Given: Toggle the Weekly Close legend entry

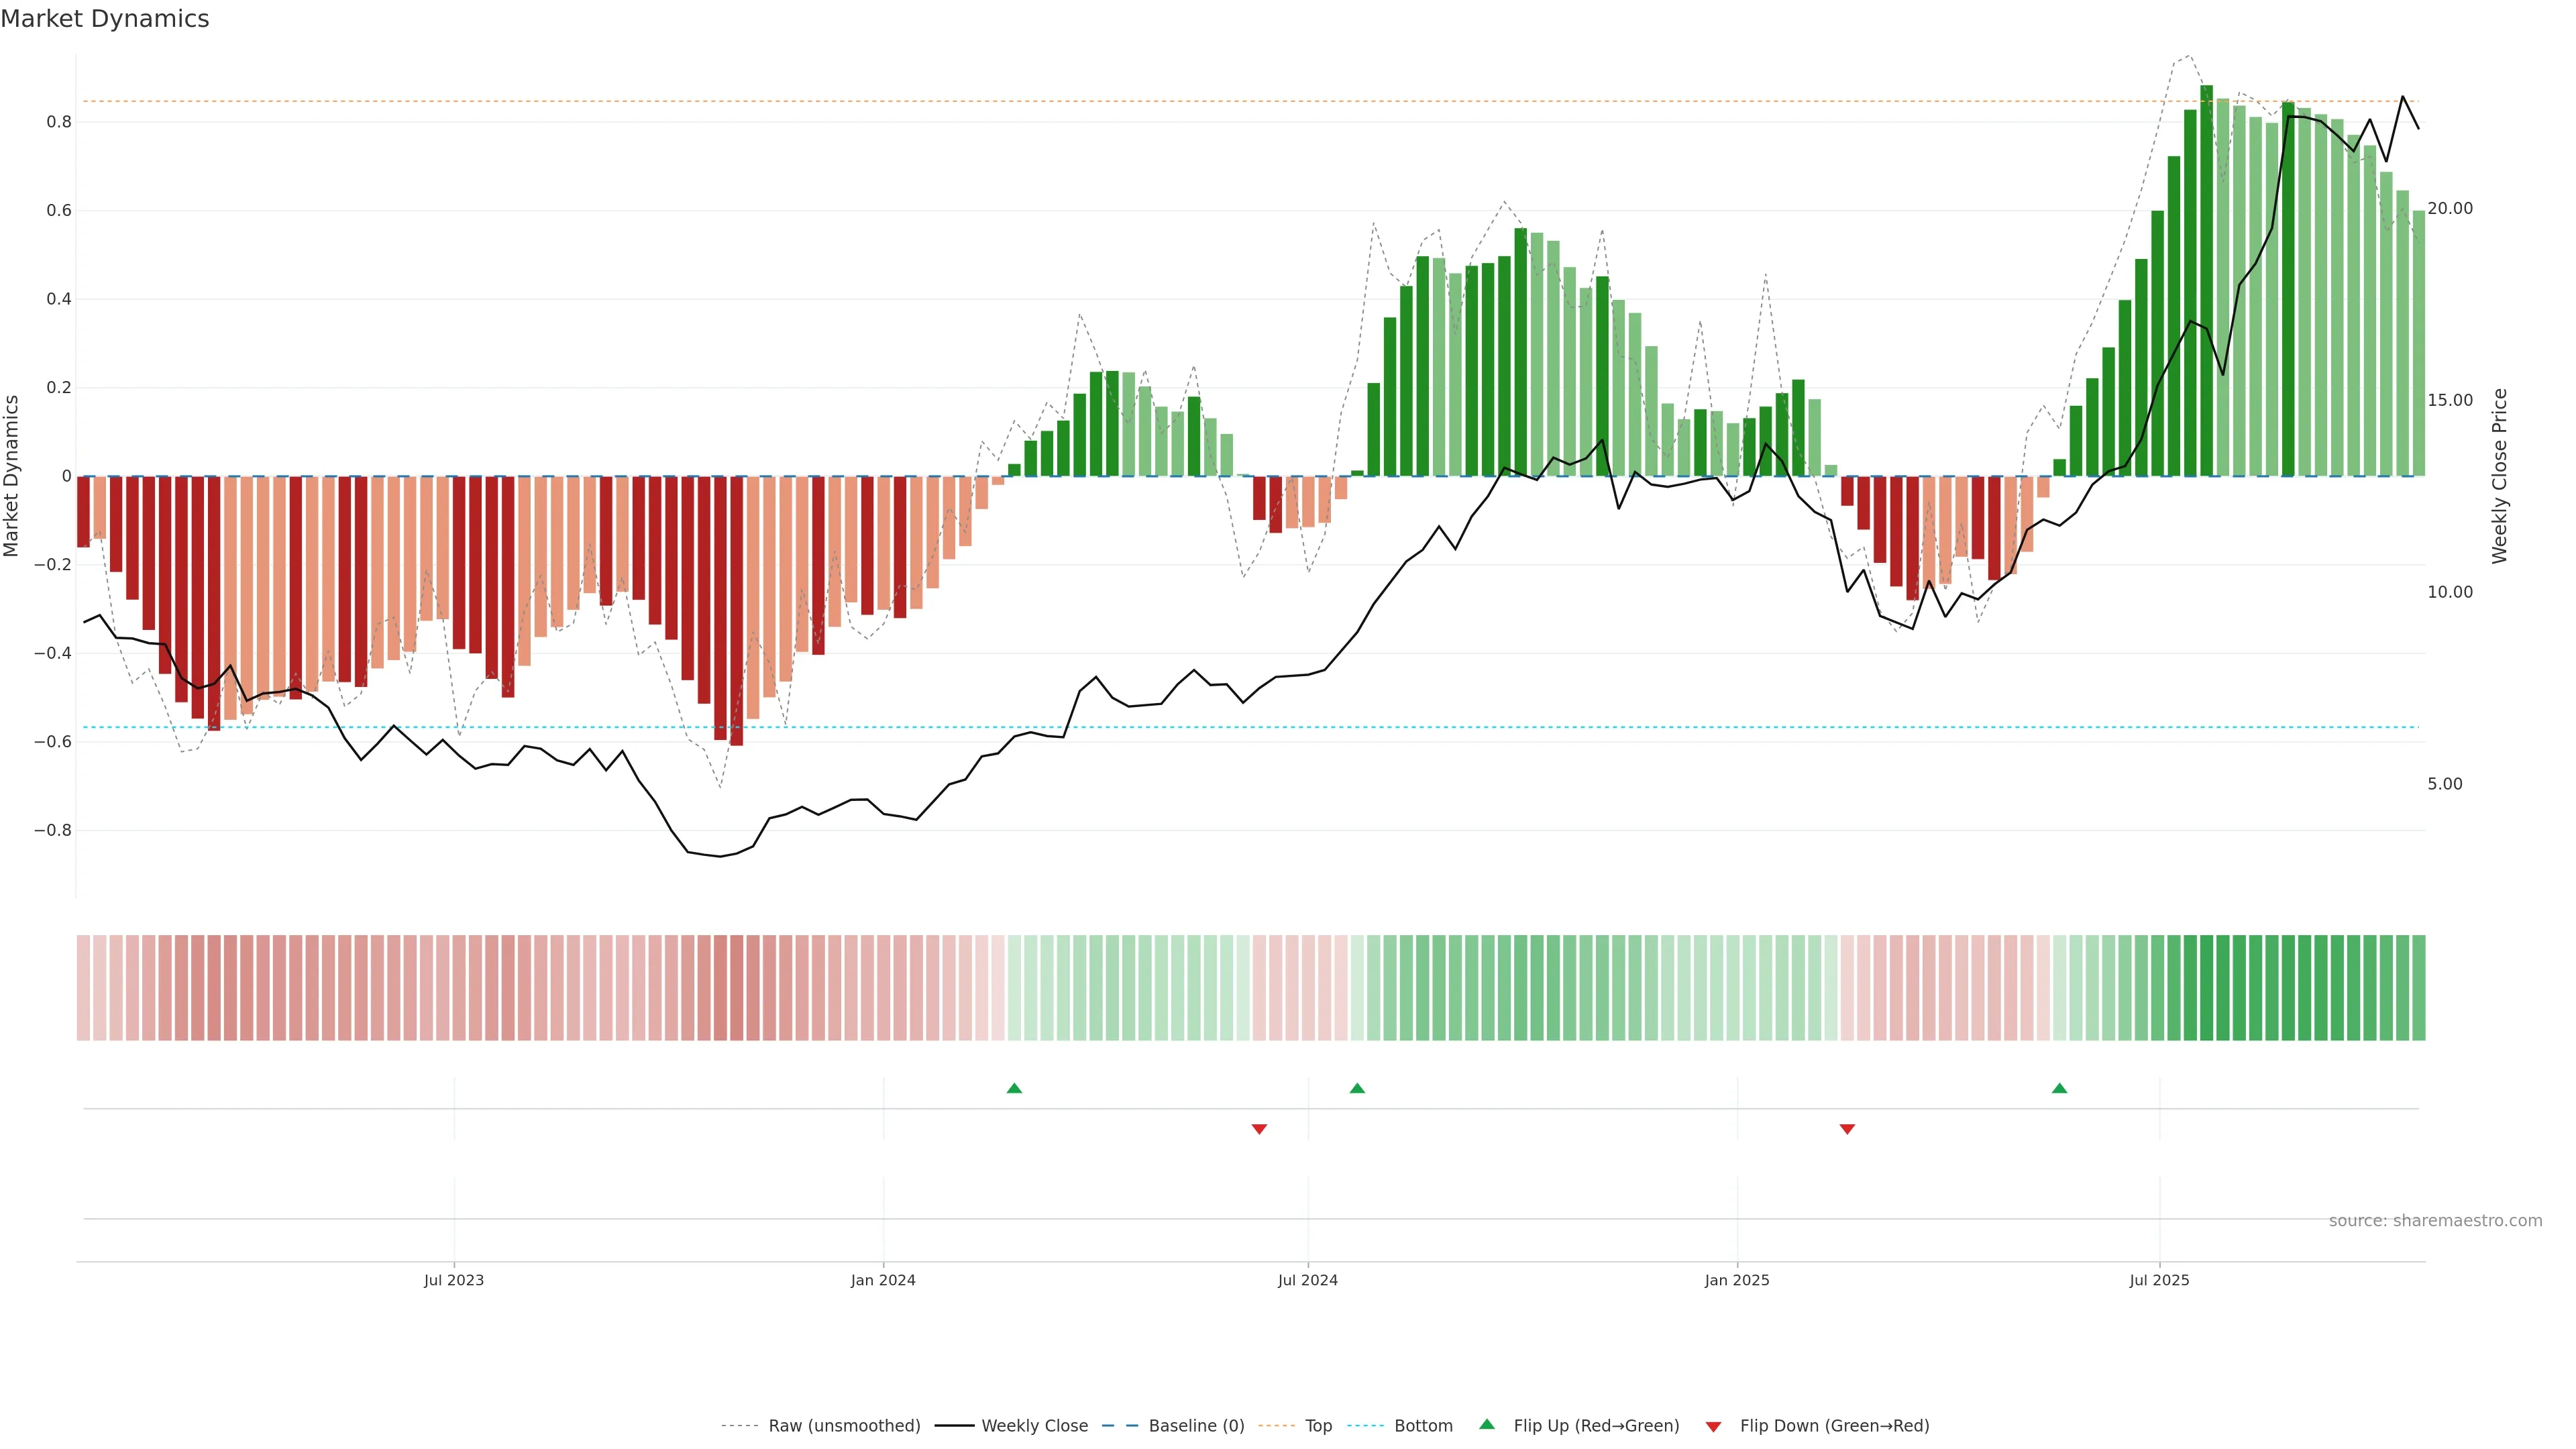Looking at the screenshot, I should click(1034, 1426).
